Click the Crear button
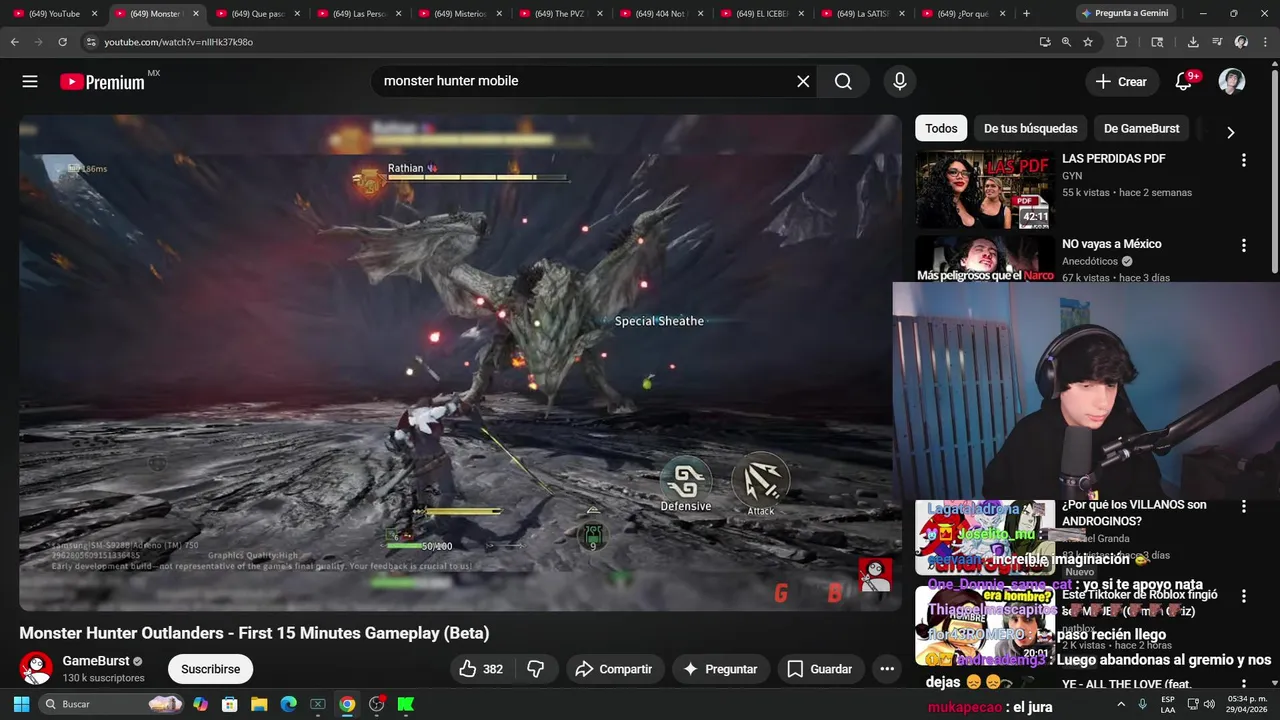 click(1121, 82)
